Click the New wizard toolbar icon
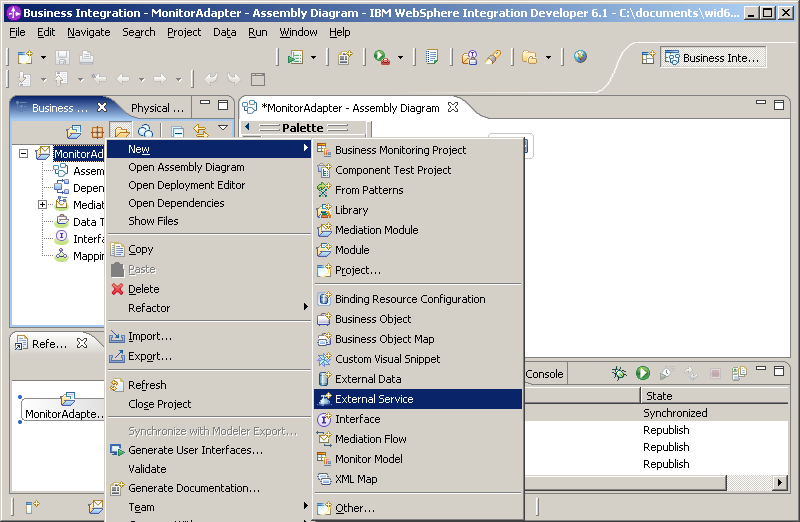Screen dimensions: 800x522 (x=25, y=57)
